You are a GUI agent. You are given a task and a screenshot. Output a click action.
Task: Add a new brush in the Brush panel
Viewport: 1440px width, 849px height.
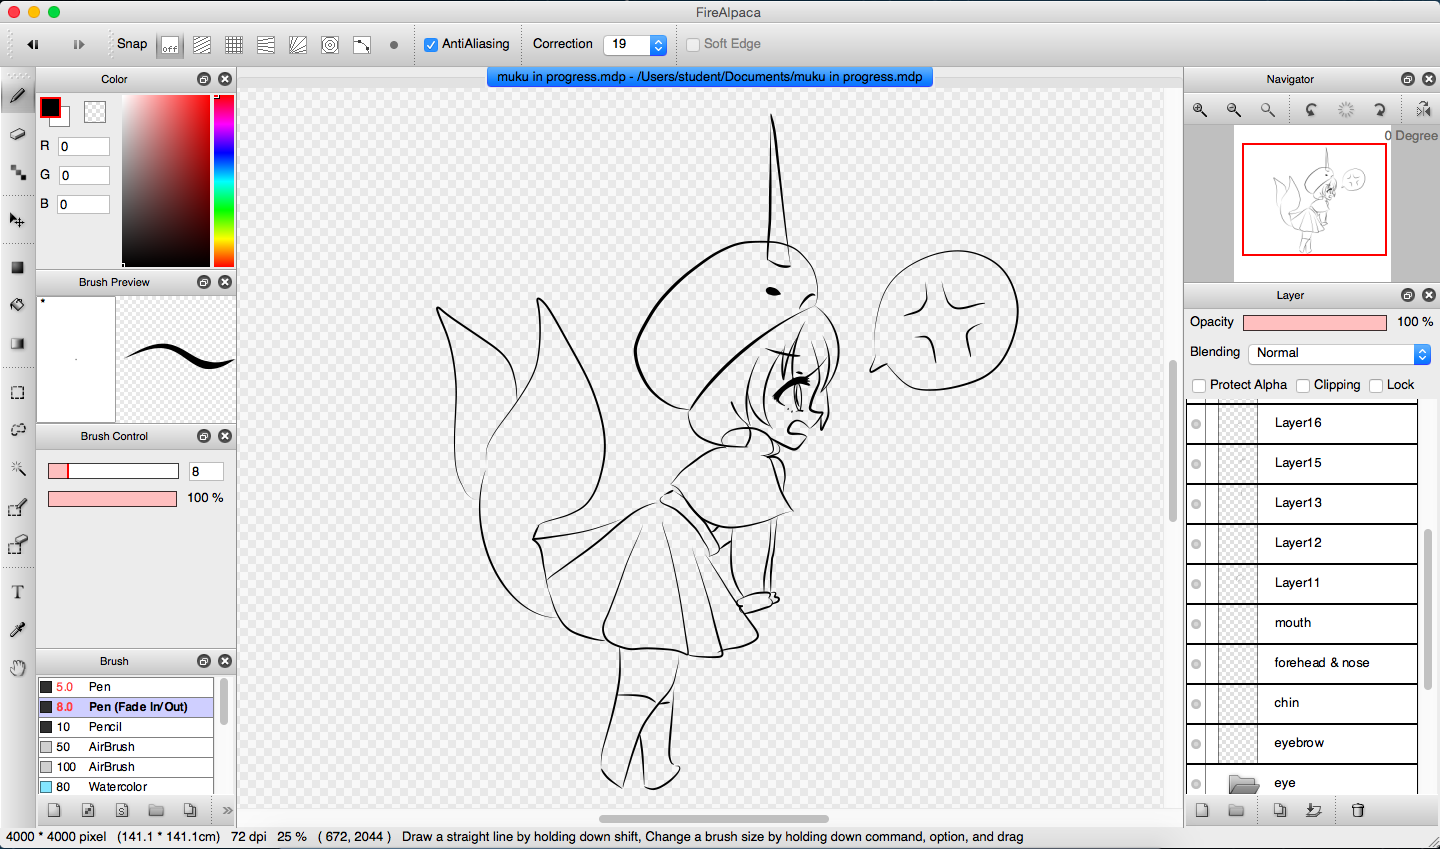pyautogui.click(x=54, y=810)
